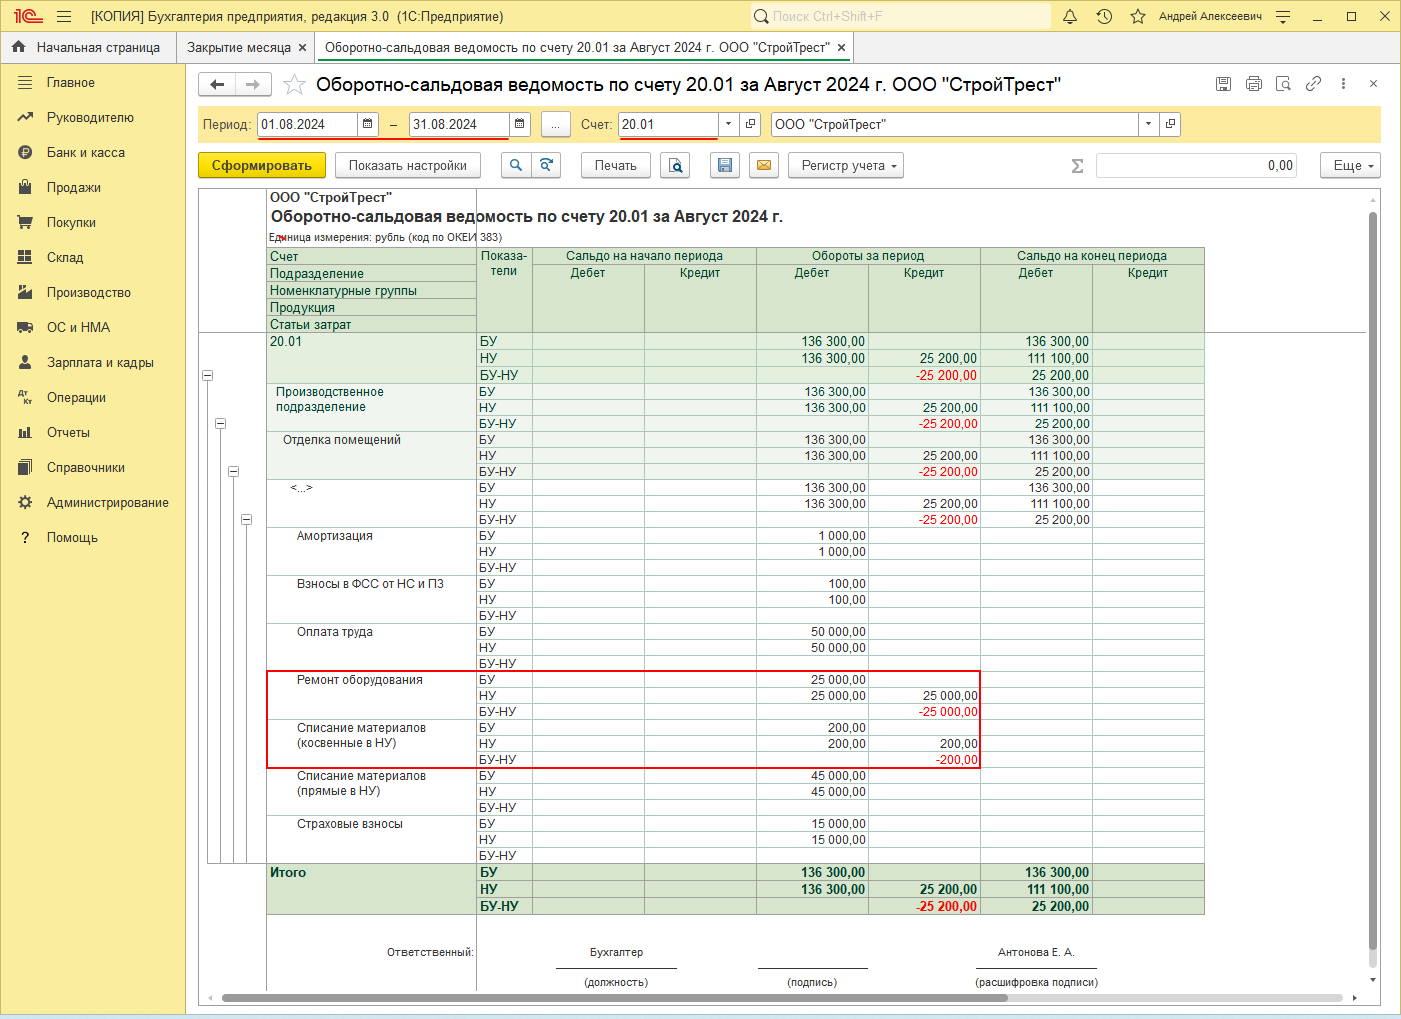Open Еще dropdown menu

(1350, 165)
